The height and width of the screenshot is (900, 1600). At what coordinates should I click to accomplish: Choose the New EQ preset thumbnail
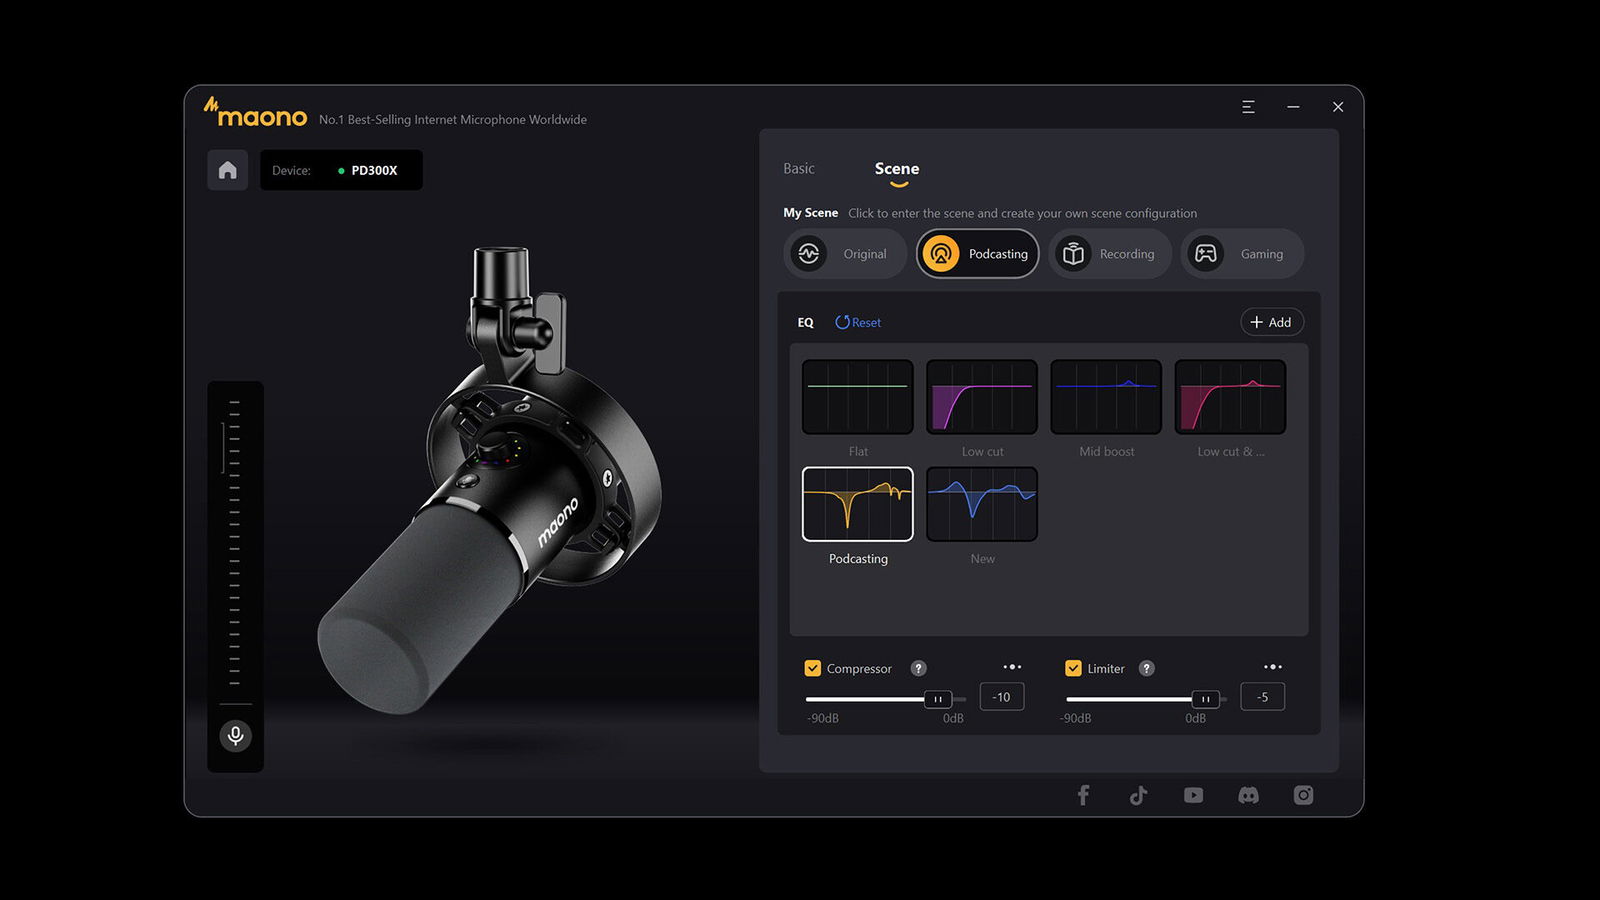982,504
